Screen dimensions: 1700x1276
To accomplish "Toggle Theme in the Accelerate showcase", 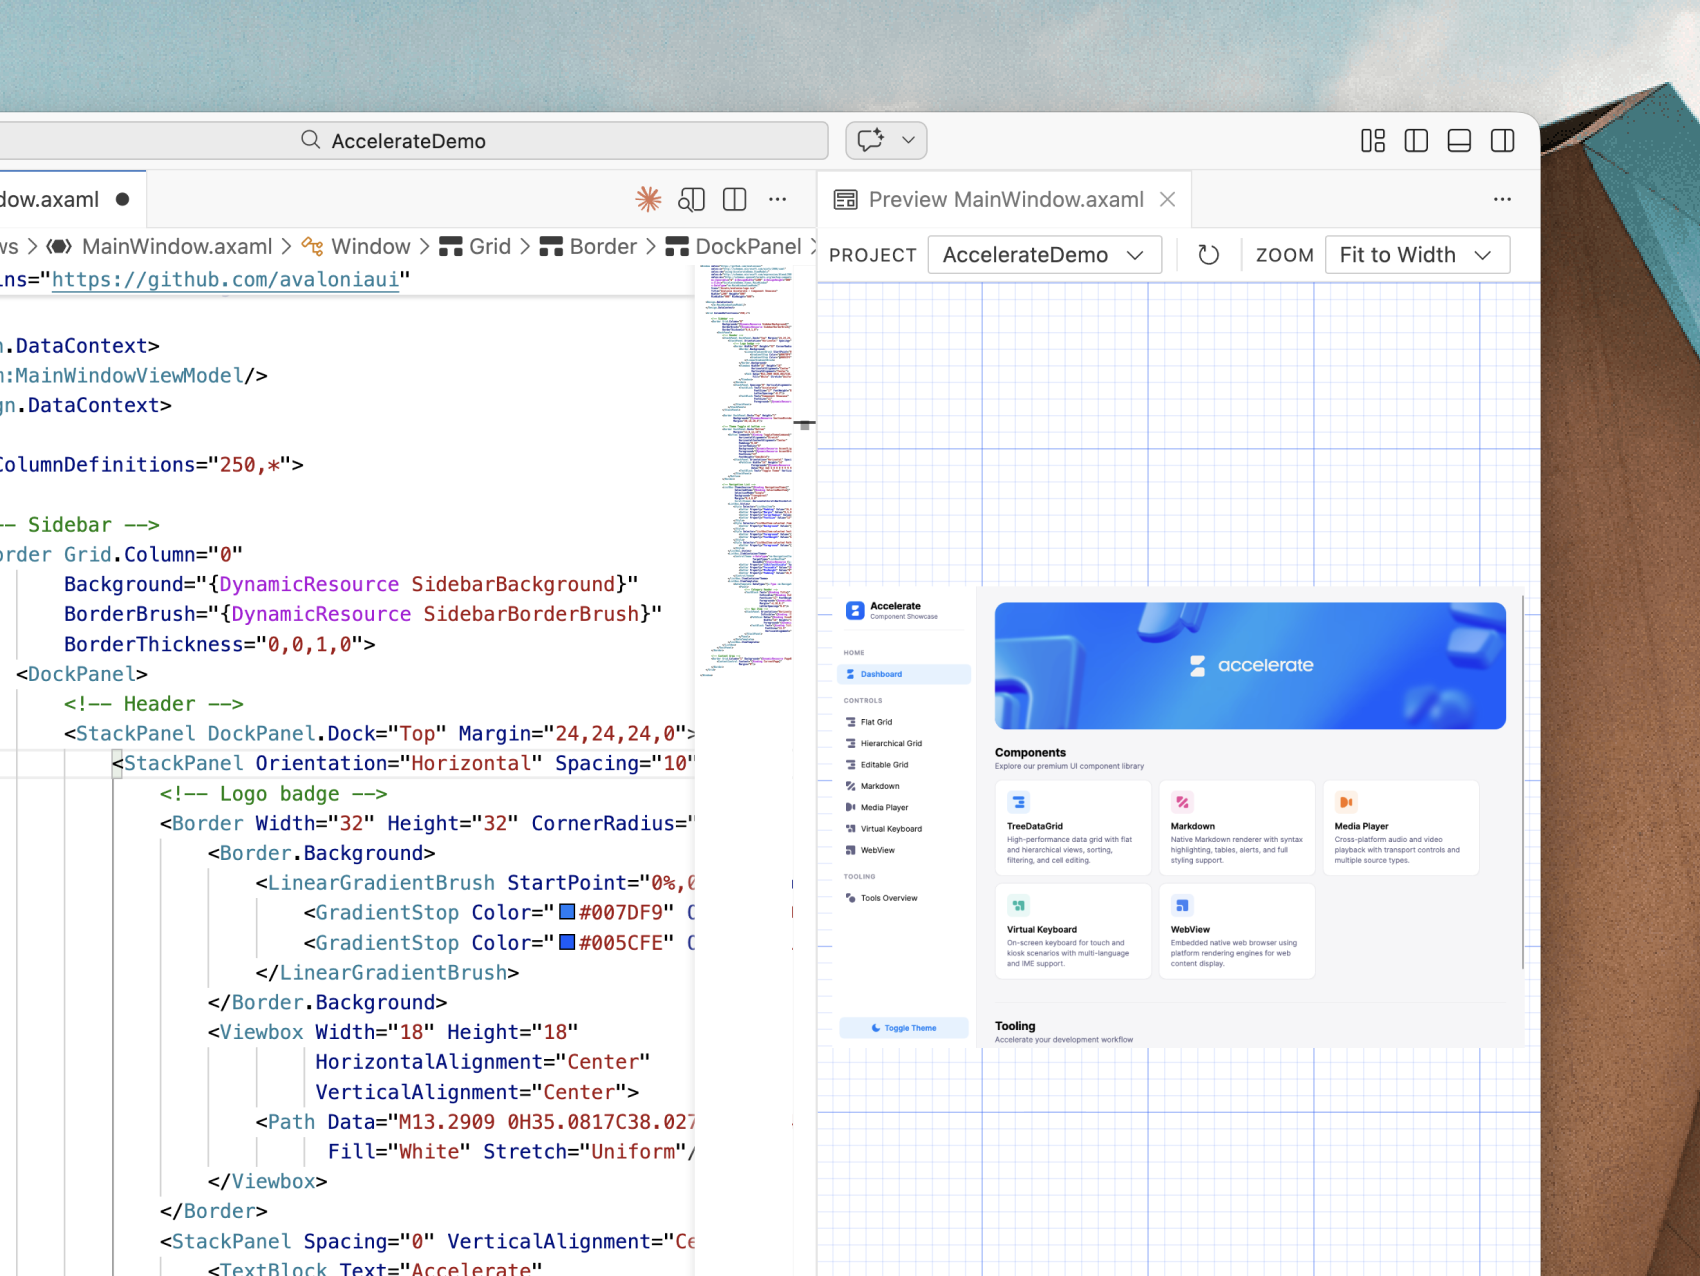I will [x=903, y=1027].
